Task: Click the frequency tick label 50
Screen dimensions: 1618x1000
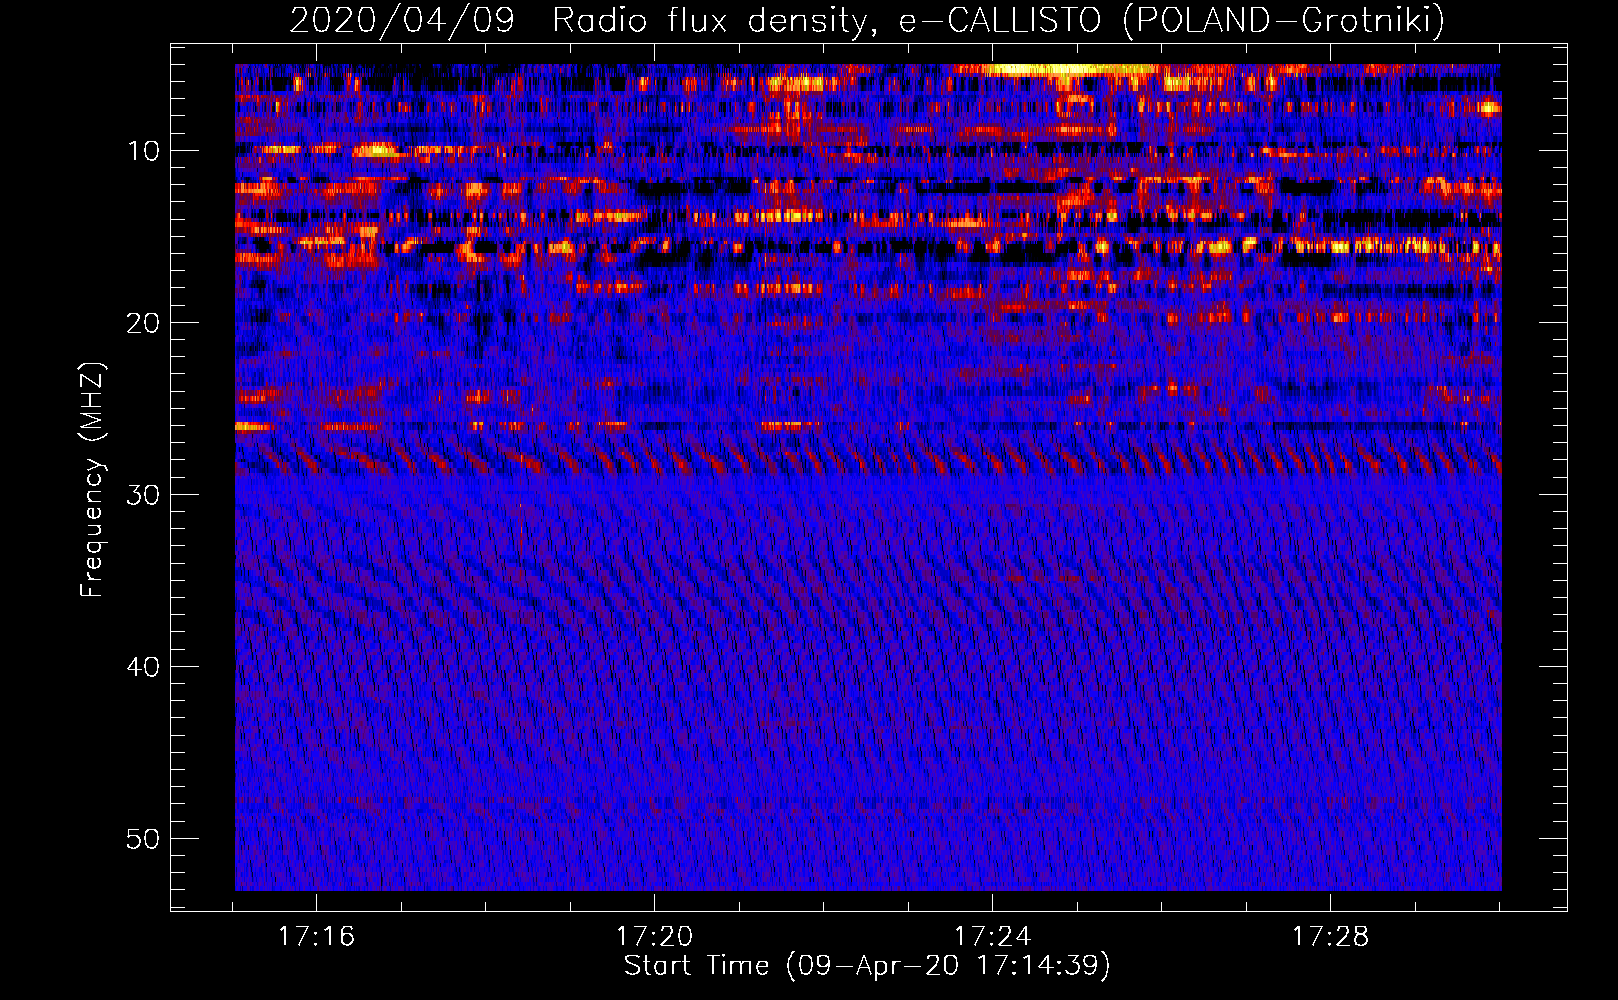Action: click(144, 839)
